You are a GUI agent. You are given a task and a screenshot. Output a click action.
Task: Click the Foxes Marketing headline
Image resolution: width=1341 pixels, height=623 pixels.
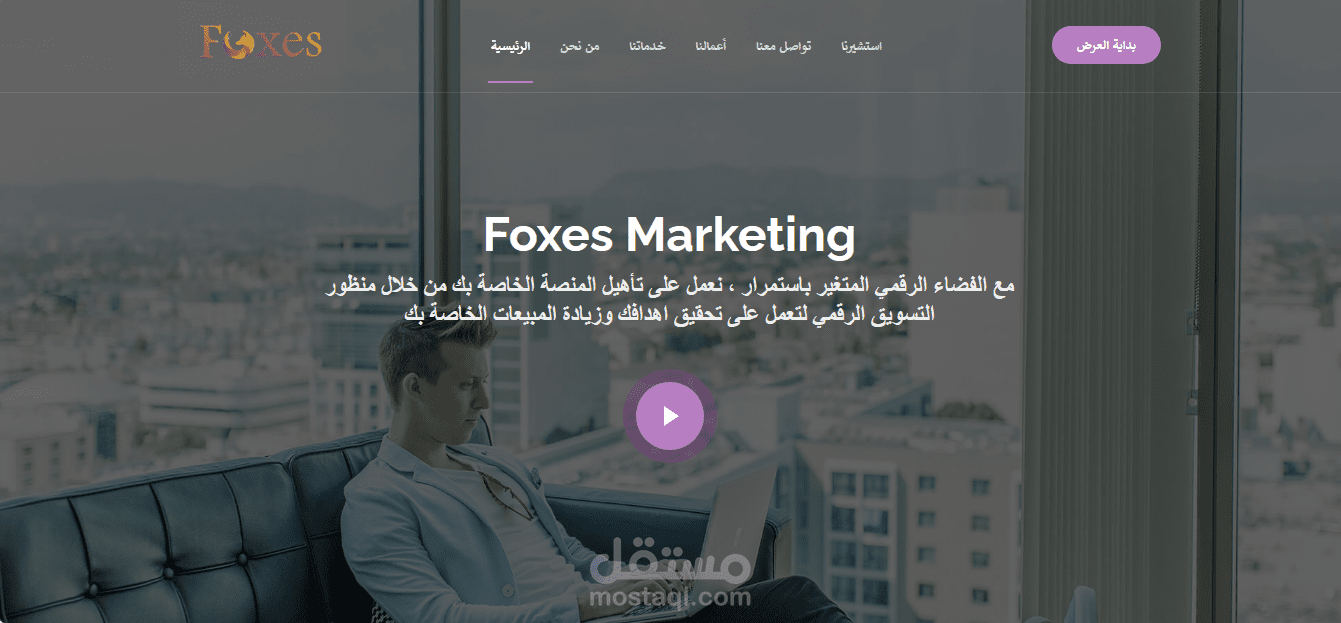(x=669, y=235)
